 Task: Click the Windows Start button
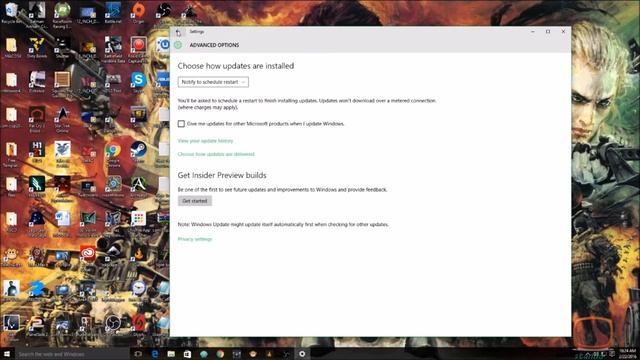tap(7, 354)
